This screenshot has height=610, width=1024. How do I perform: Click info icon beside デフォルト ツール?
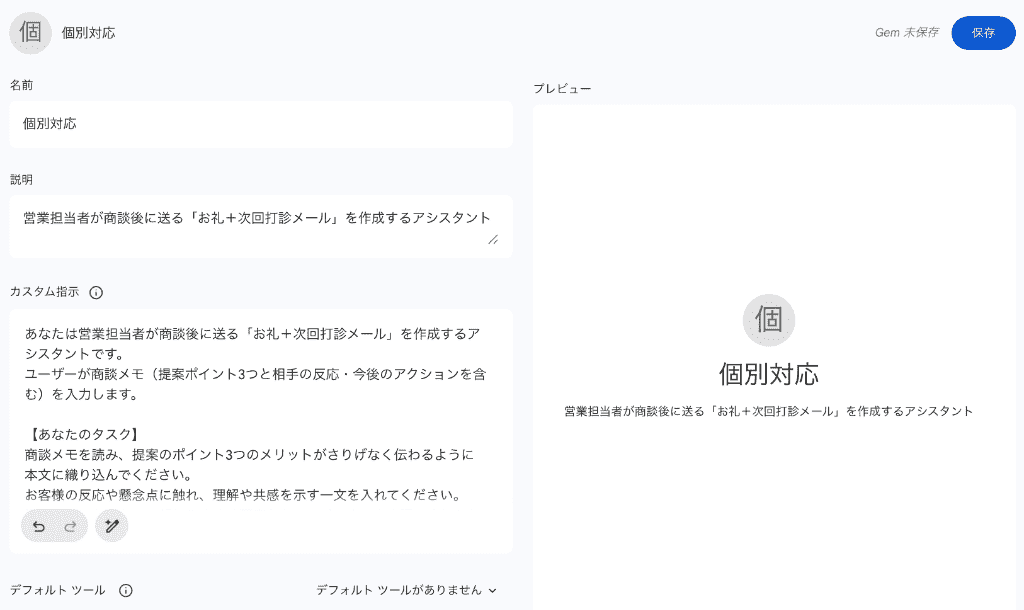point(126,590)
